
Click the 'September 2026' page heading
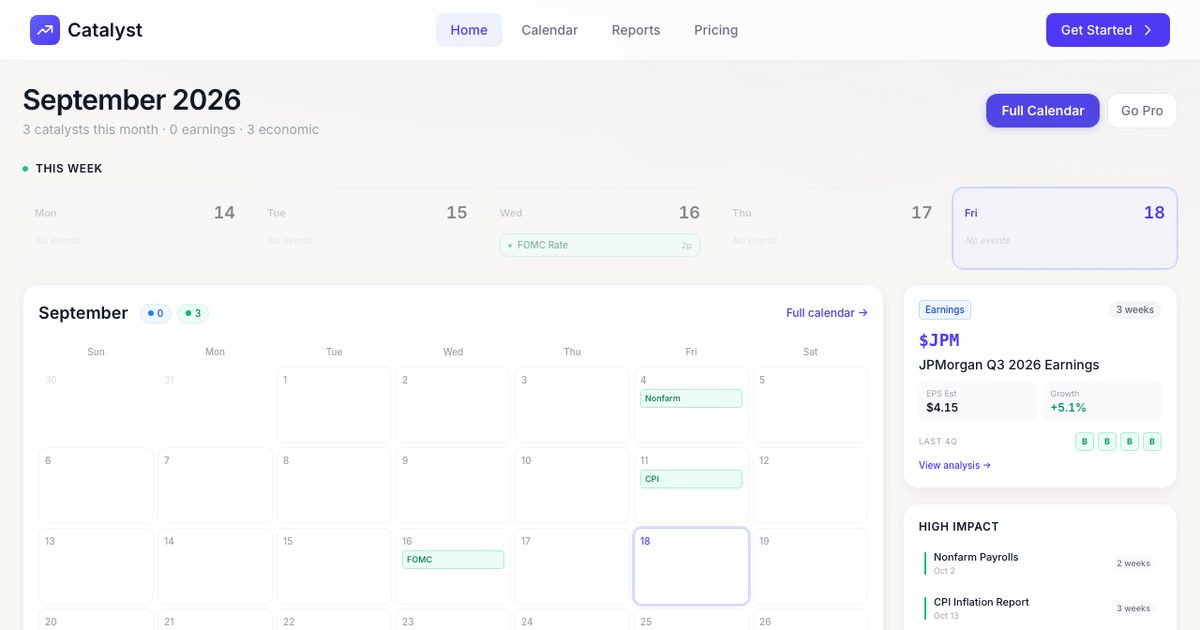click(x=132, y=100)
